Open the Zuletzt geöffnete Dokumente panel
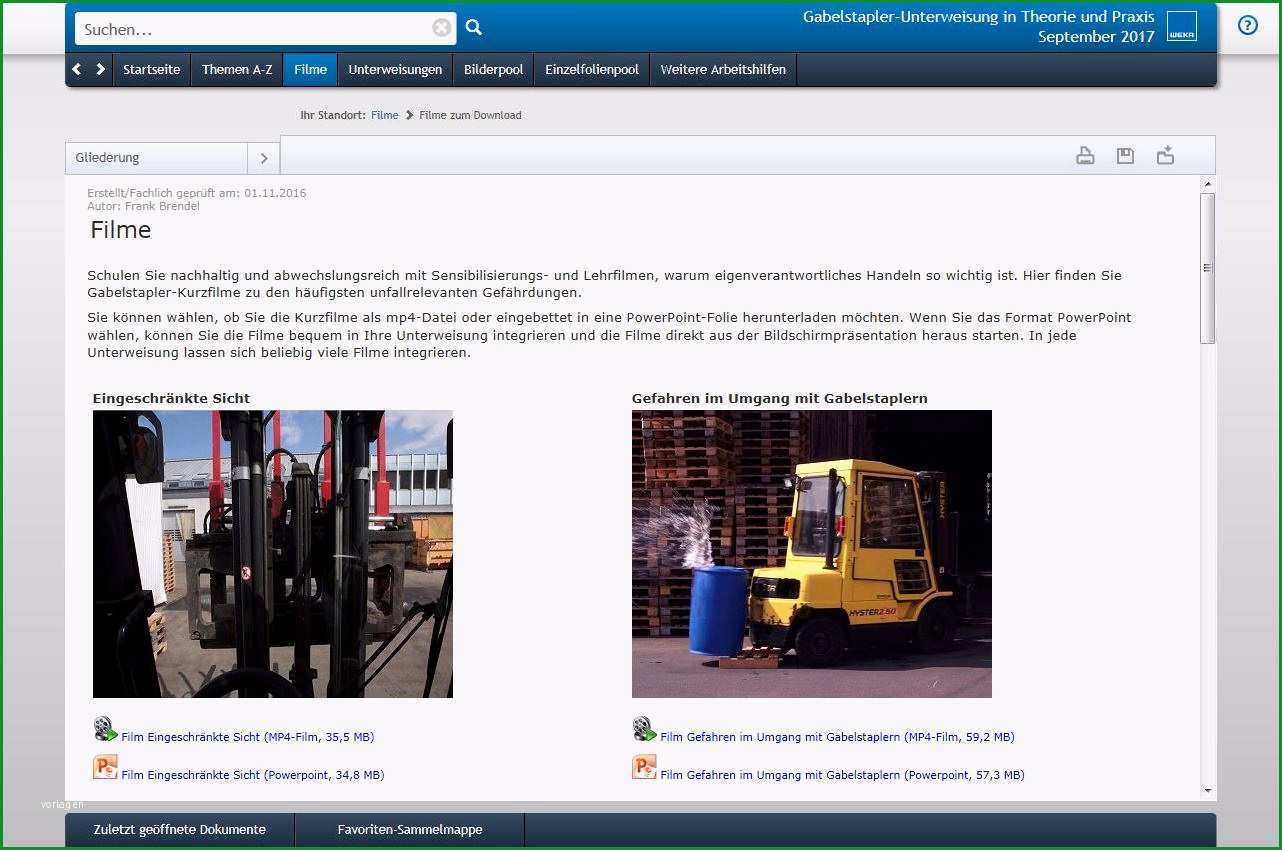 tap(180, 829)
